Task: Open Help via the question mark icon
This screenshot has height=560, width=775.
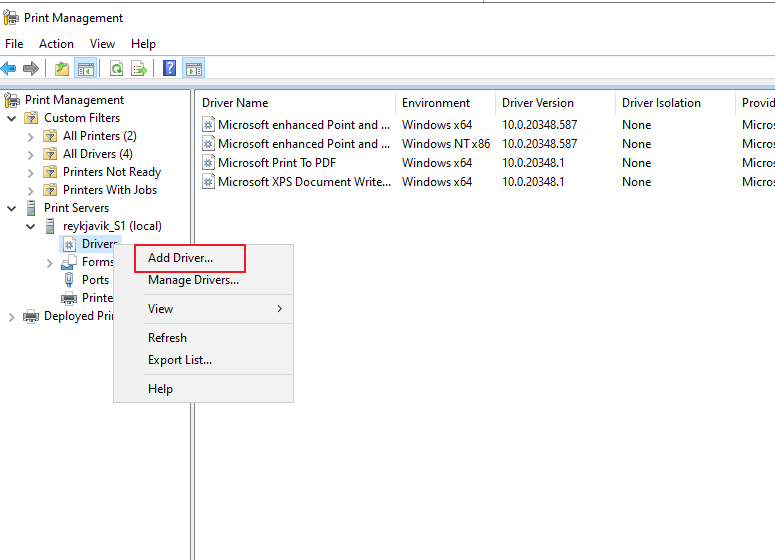Action: (170, 68)
